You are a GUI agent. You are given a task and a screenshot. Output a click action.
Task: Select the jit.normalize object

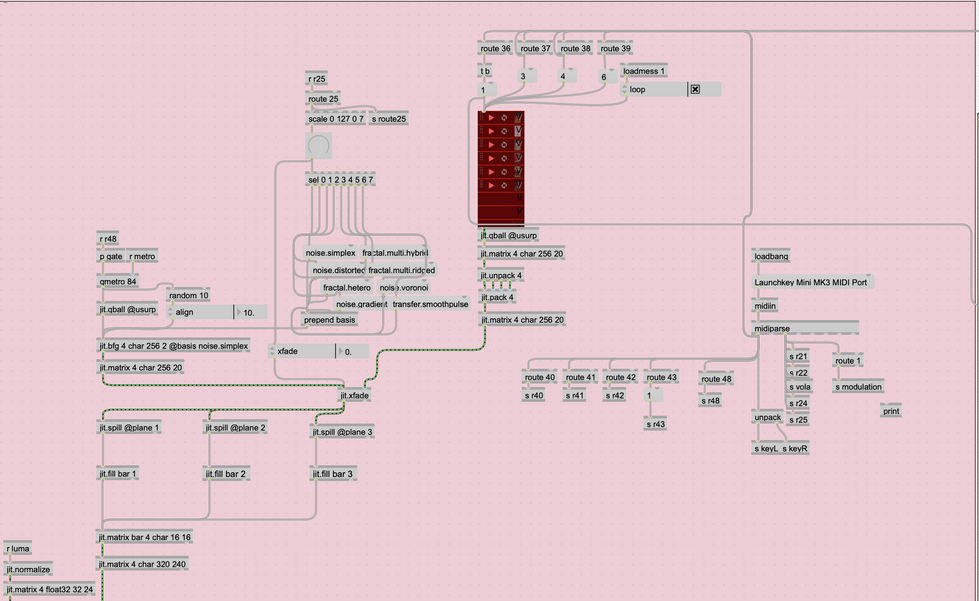click(28, 569)
